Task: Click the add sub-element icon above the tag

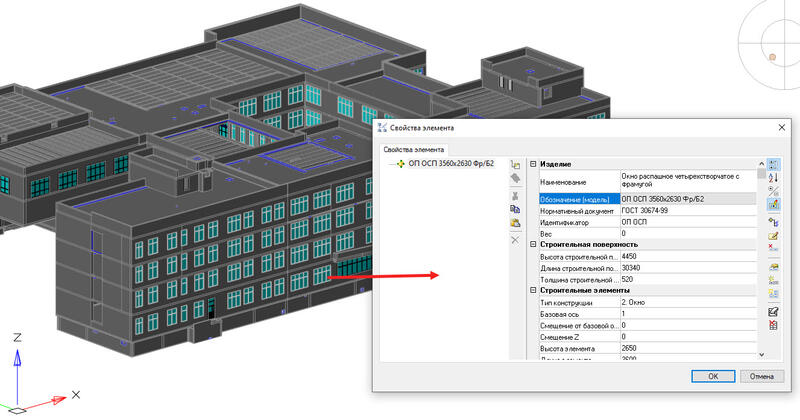Action: (x=516, y=164)
